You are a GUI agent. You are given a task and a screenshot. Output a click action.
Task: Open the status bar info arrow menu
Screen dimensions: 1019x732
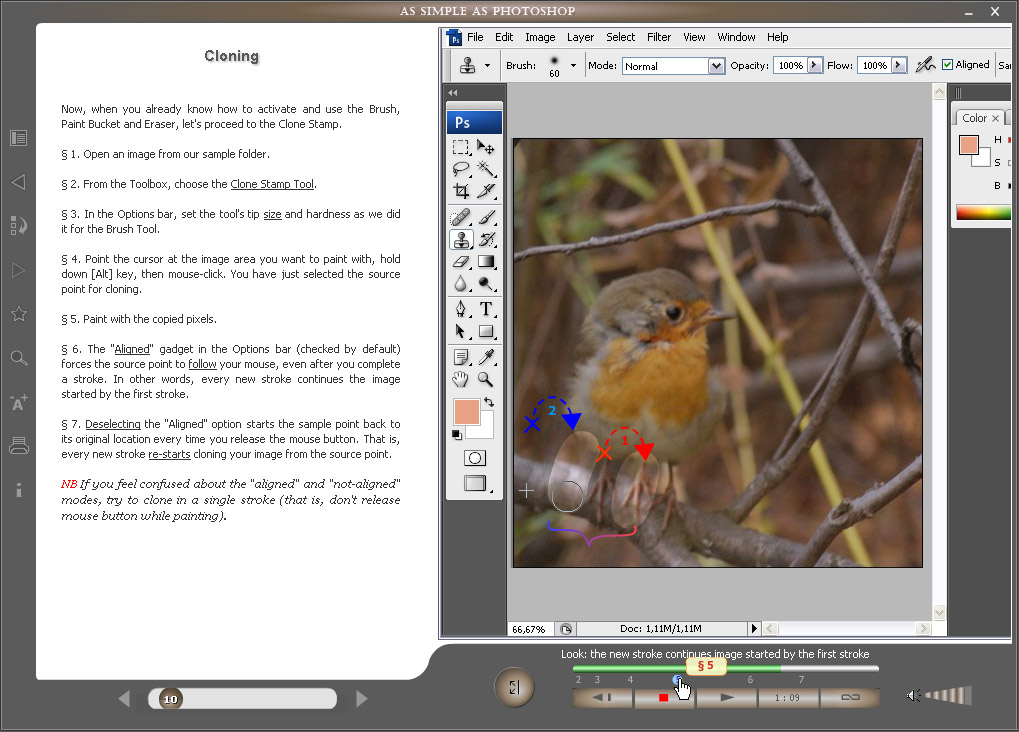[x=754, y=629]
